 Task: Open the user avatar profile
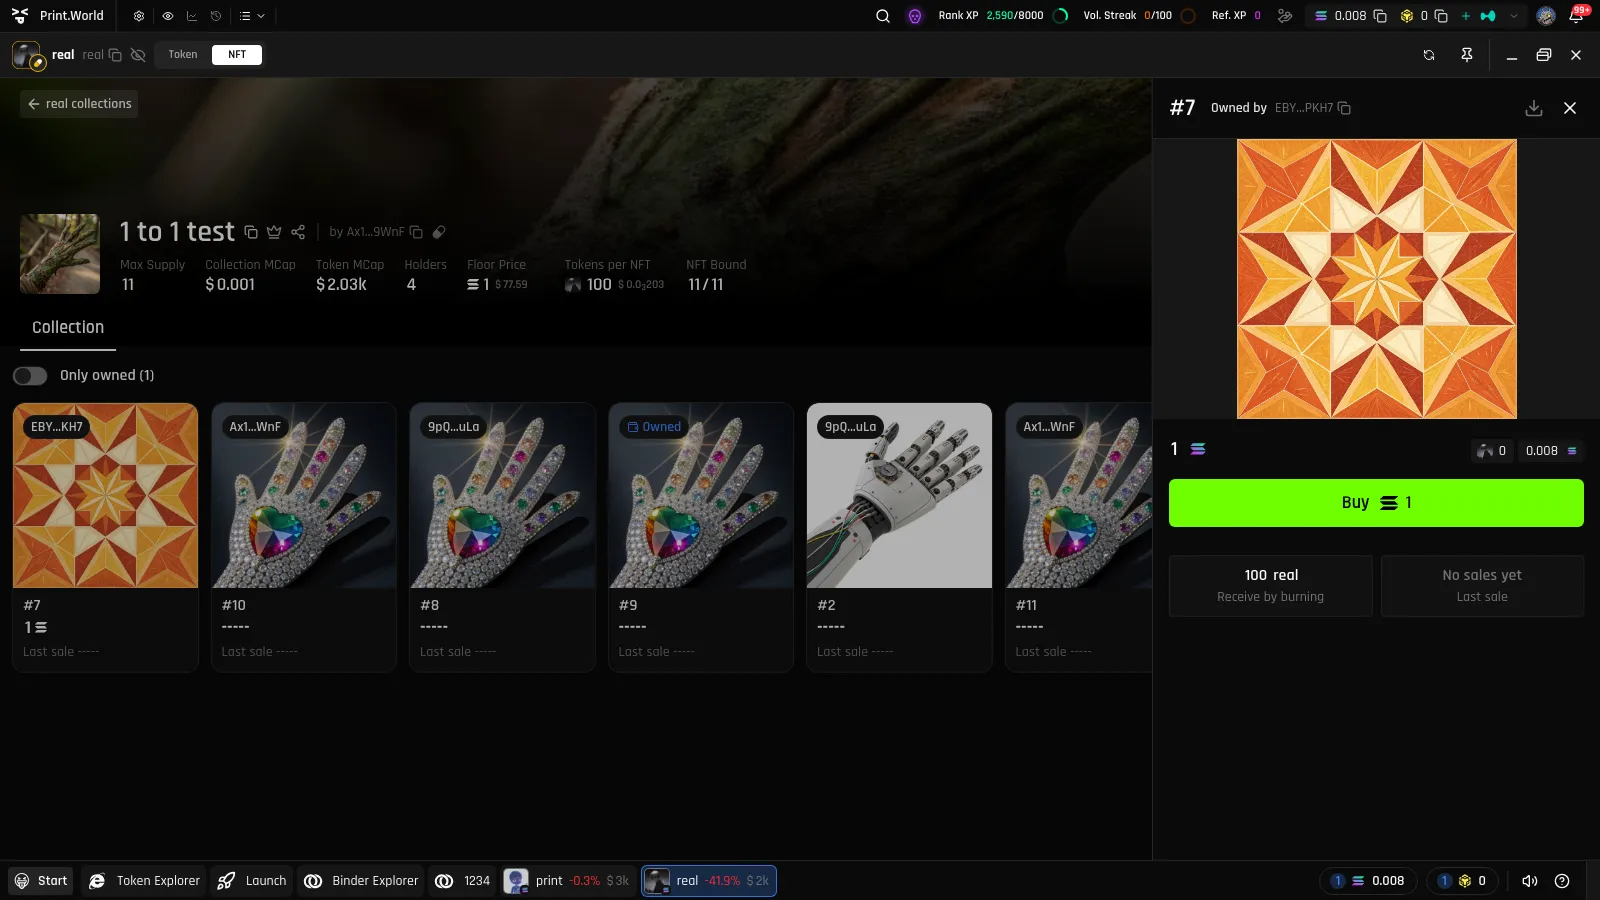pos(1546,16)
